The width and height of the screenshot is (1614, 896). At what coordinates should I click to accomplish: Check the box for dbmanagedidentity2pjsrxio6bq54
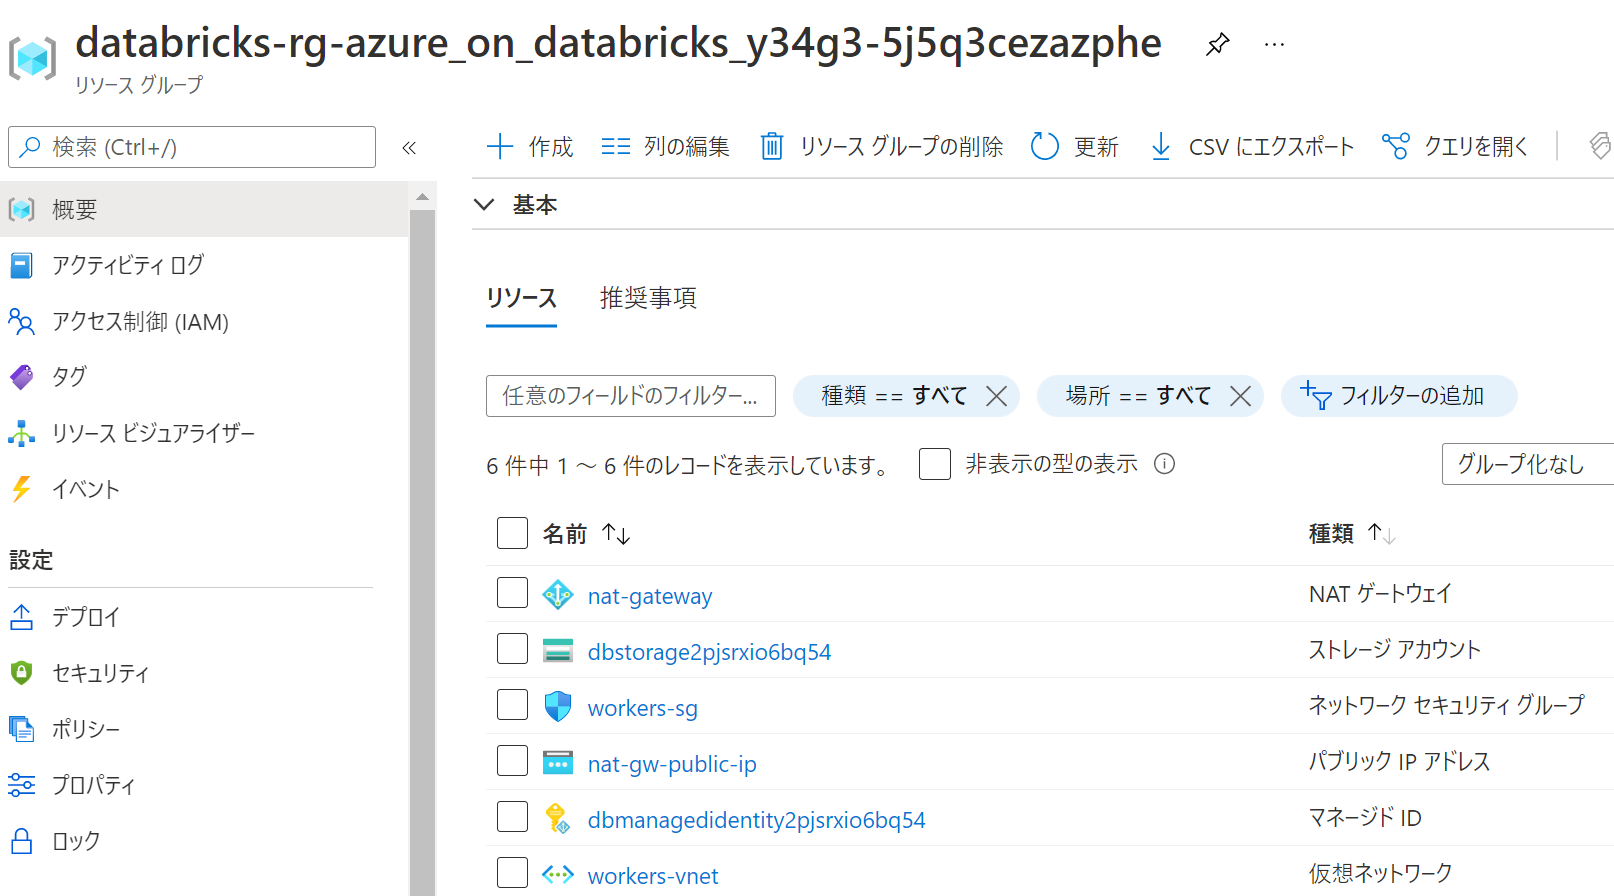coord(512,816)
